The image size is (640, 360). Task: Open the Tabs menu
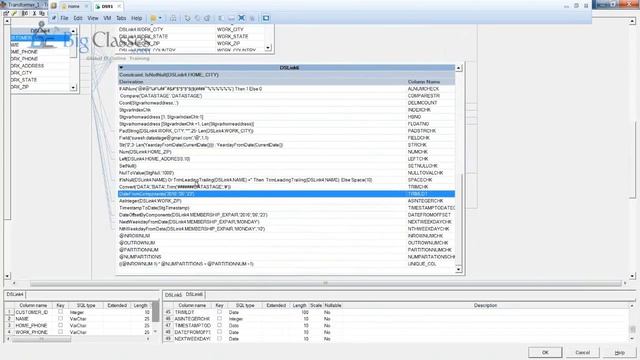click(121, 18)
